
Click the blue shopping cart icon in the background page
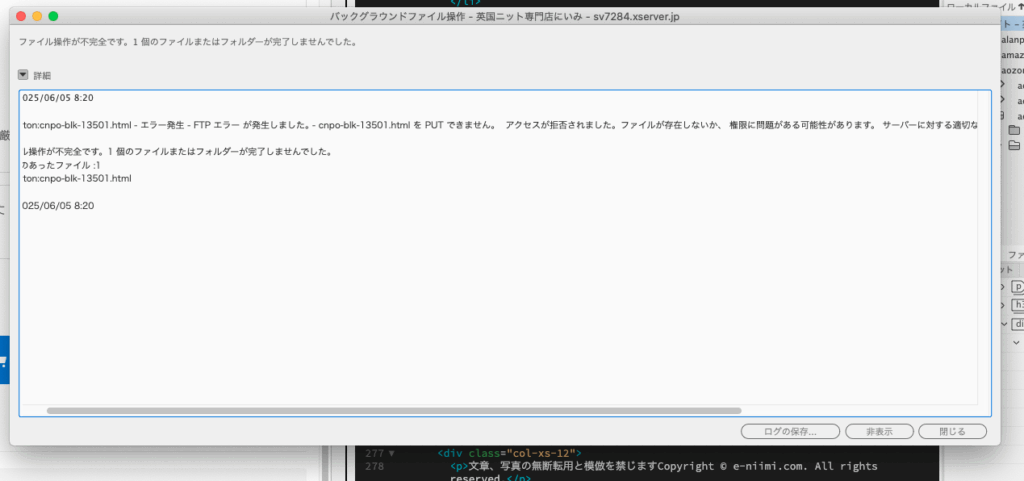click(x=3, y=360)
